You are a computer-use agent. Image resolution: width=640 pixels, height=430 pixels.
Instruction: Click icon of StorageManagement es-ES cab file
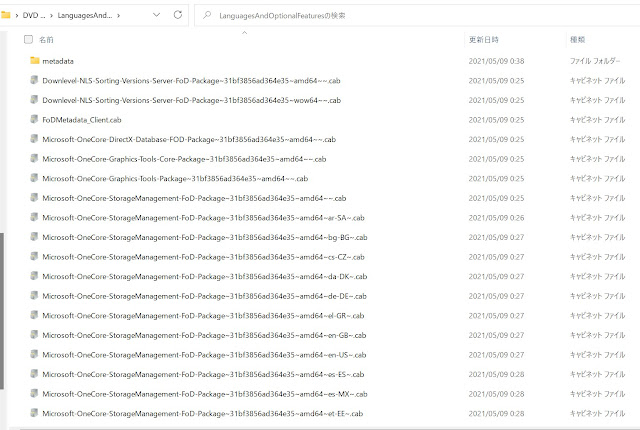(34, 374)
